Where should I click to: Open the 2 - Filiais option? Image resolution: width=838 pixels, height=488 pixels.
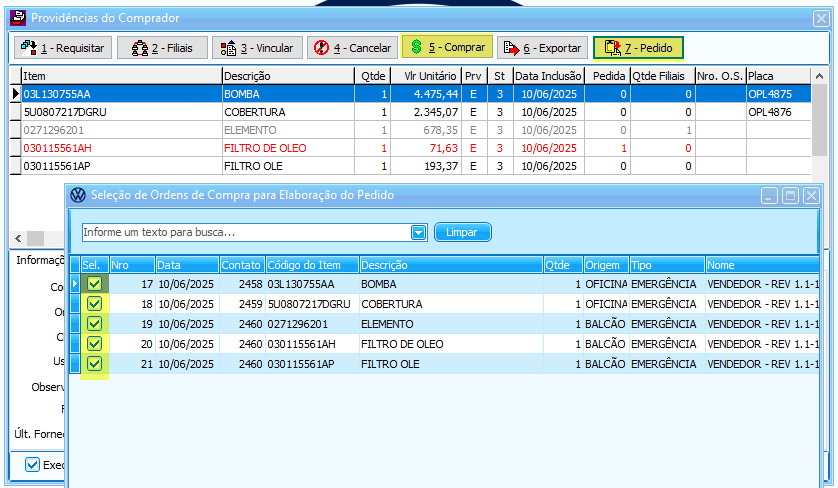(162, 48)
